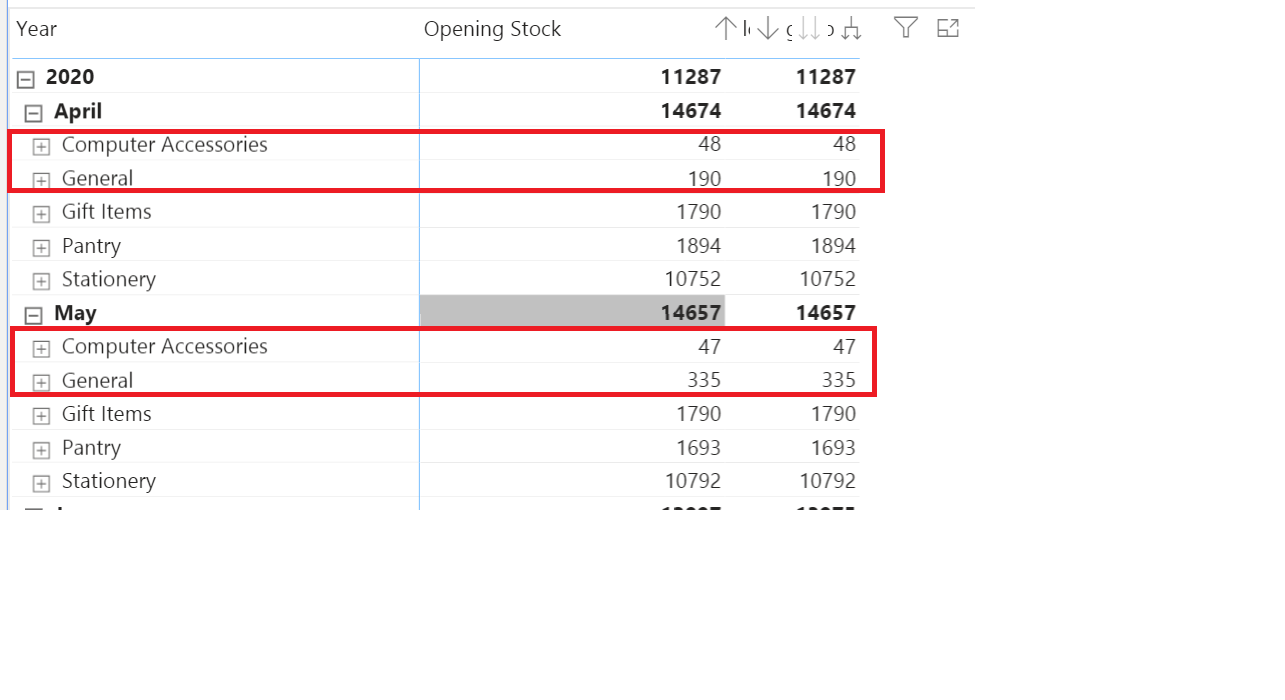Expand General under April

tap(41, 181)
